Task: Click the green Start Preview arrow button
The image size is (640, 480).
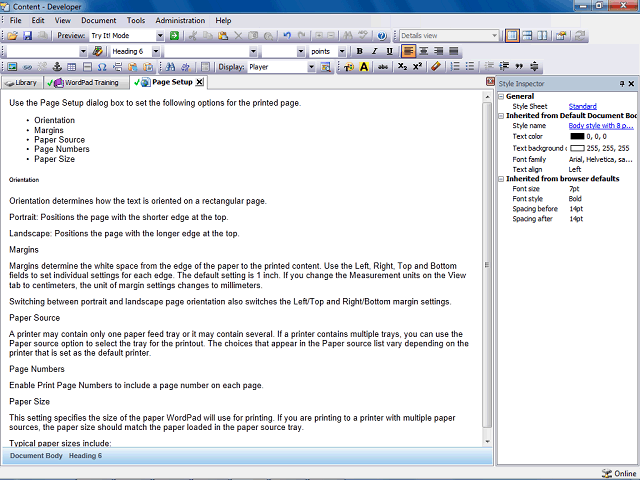Action: point(174,36)
